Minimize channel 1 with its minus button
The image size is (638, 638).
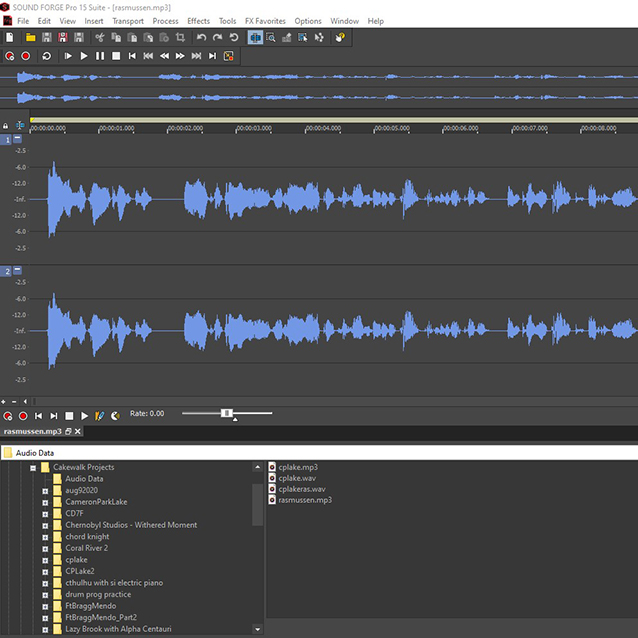click(x=17, y=140)
